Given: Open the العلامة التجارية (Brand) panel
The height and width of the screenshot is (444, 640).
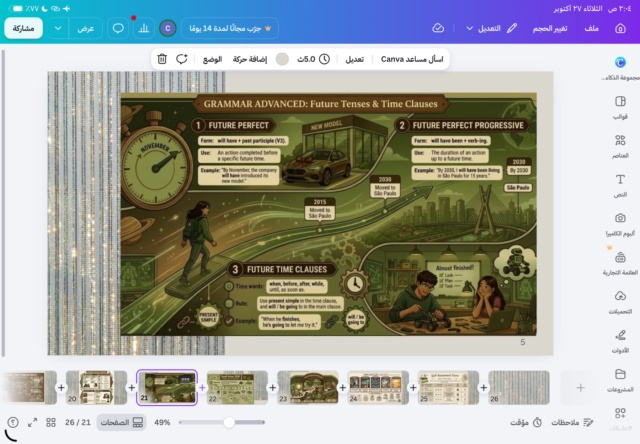Looking at the screenshot, I should [620, 263].
